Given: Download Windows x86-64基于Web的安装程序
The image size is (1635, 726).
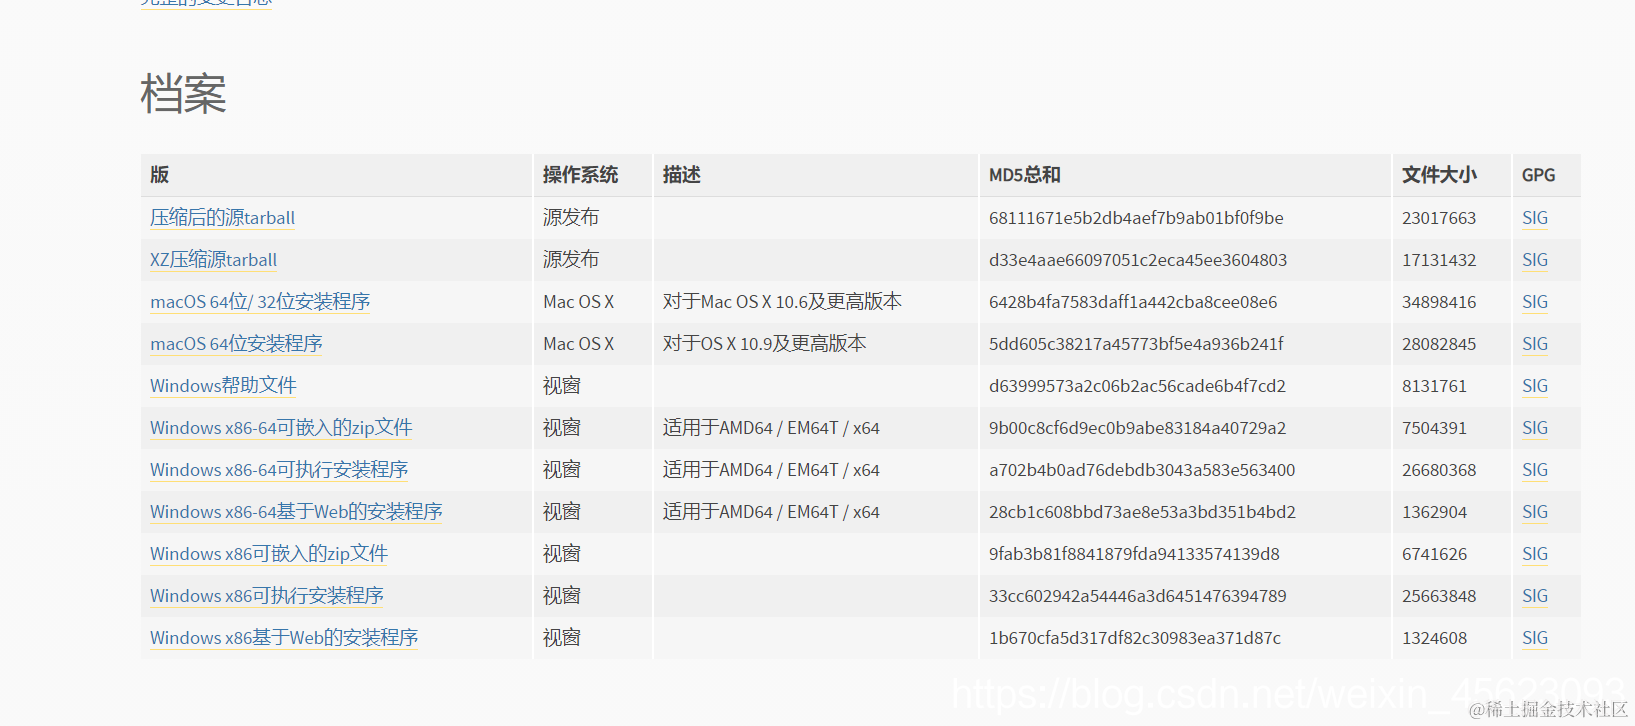Looking at the screenshot, I should [x=296, y=512].
